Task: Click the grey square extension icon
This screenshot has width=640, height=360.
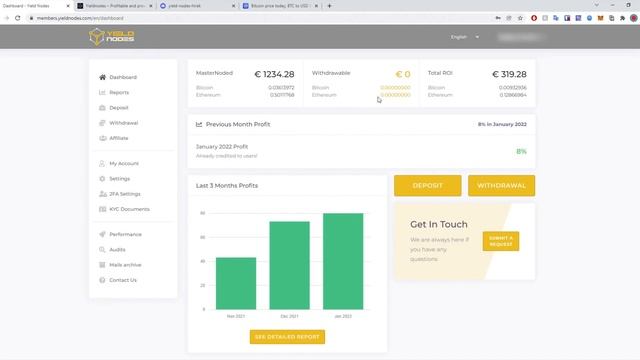Action: coord(545,18)
